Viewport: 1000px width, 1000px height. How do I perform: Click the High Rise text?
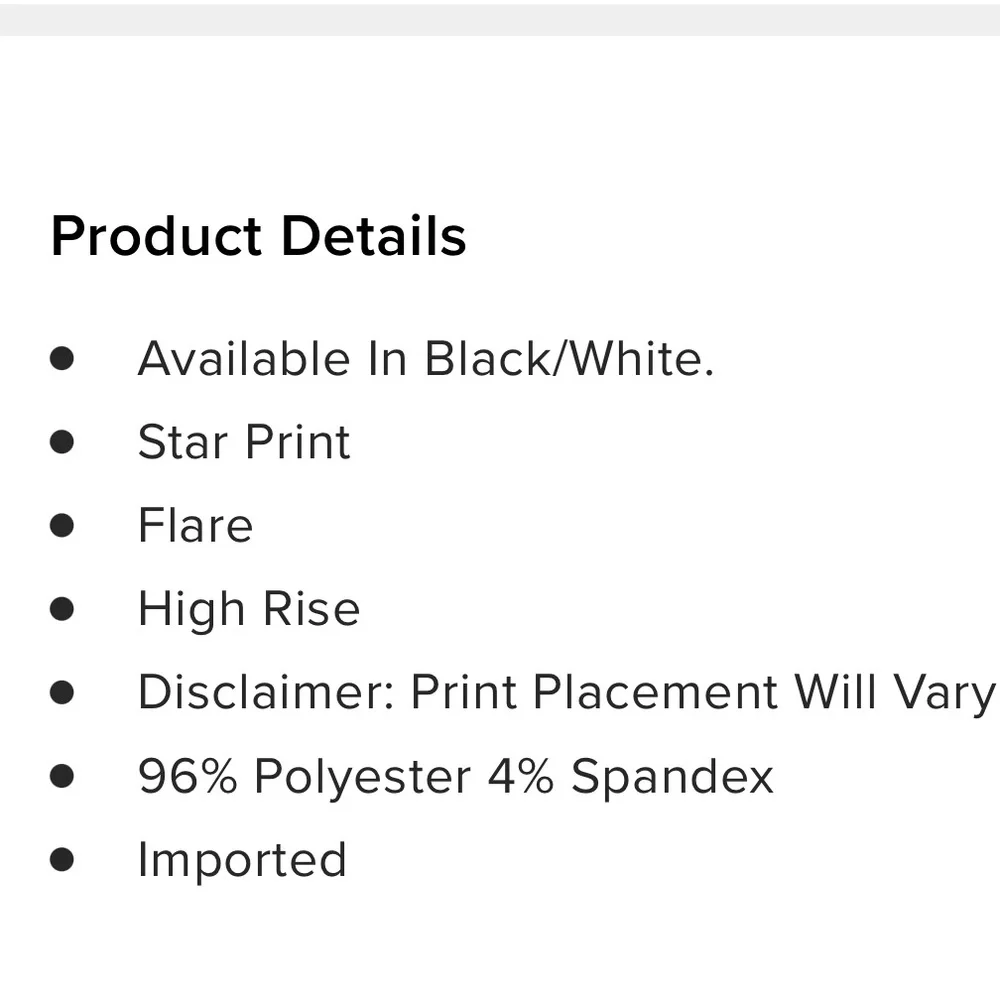[x=248, y=609]
